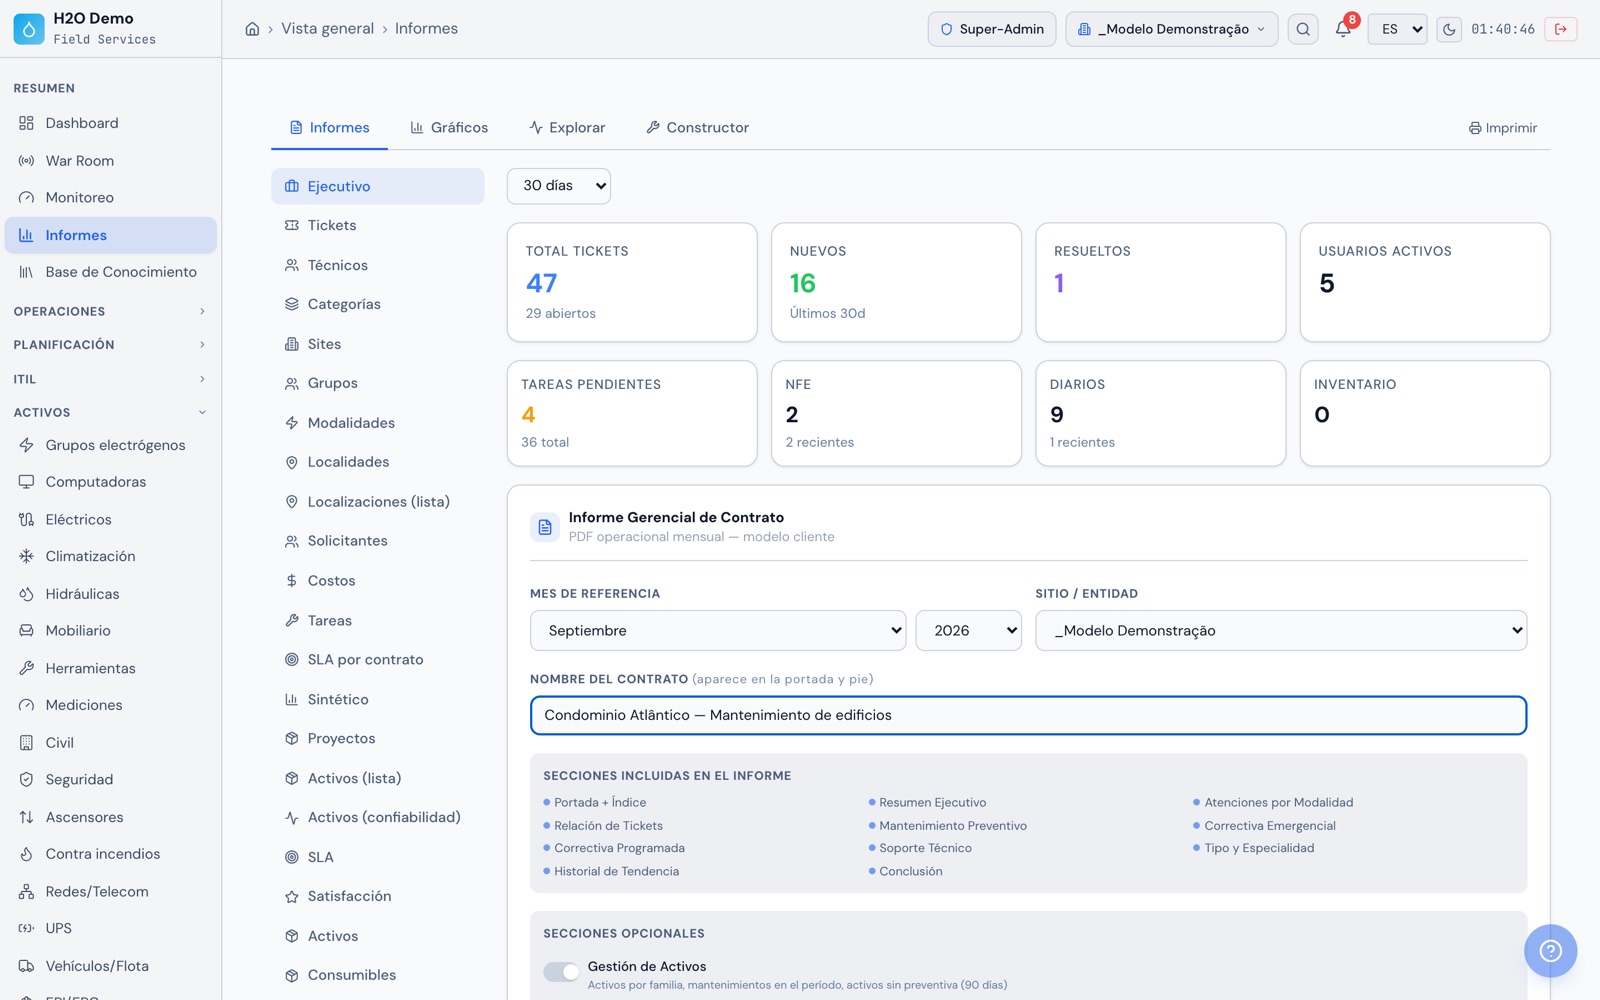Viewport: 1600px width, 1000px height.
Task: Collapse the ACTIVOS sidebar section
Action: coord(110,413)
